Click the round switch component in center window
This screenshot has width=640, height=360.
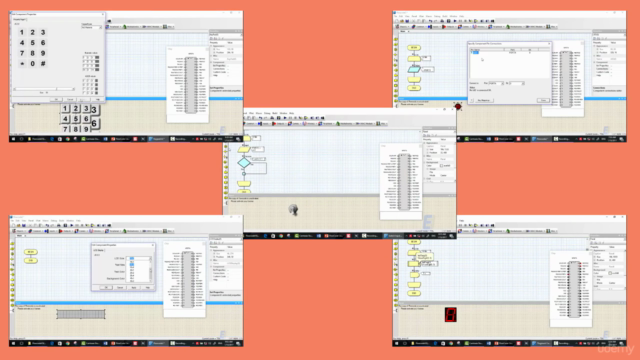(293, 210)
